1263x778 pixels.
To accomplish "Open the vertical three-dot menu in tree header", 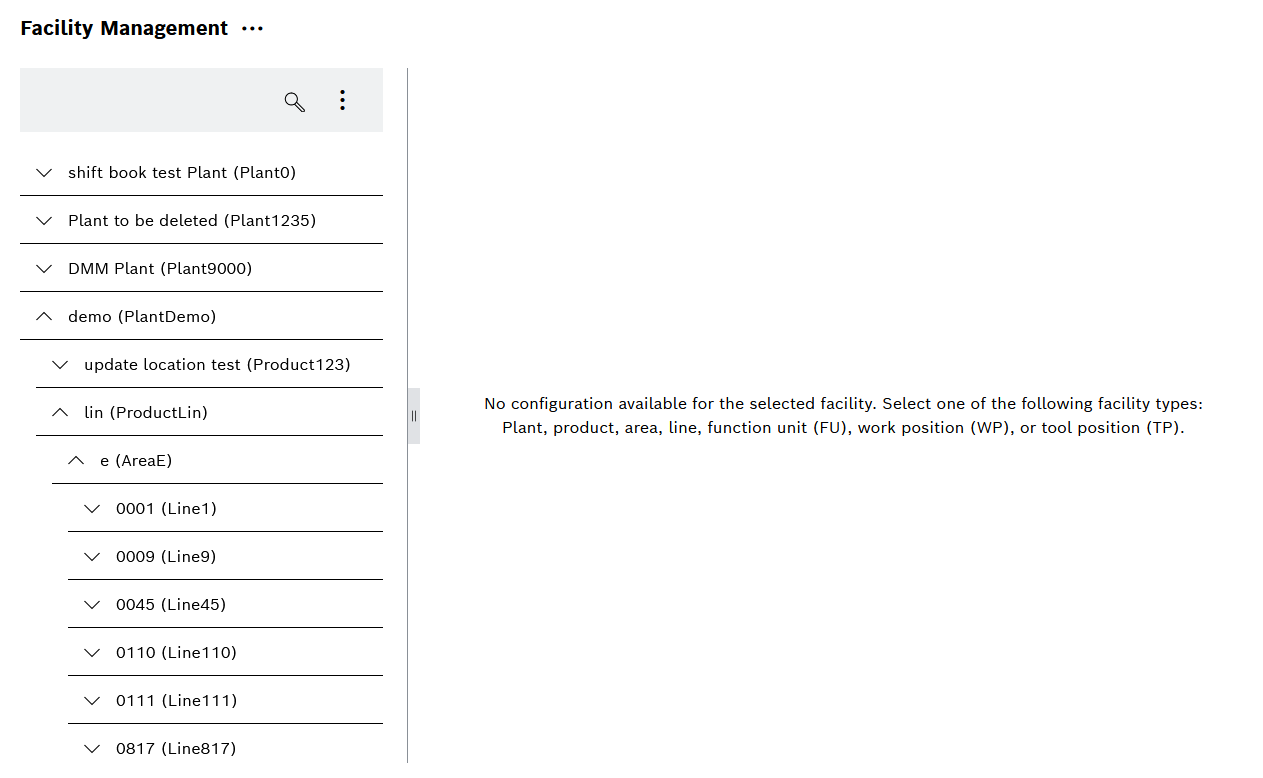I will 342,100.
